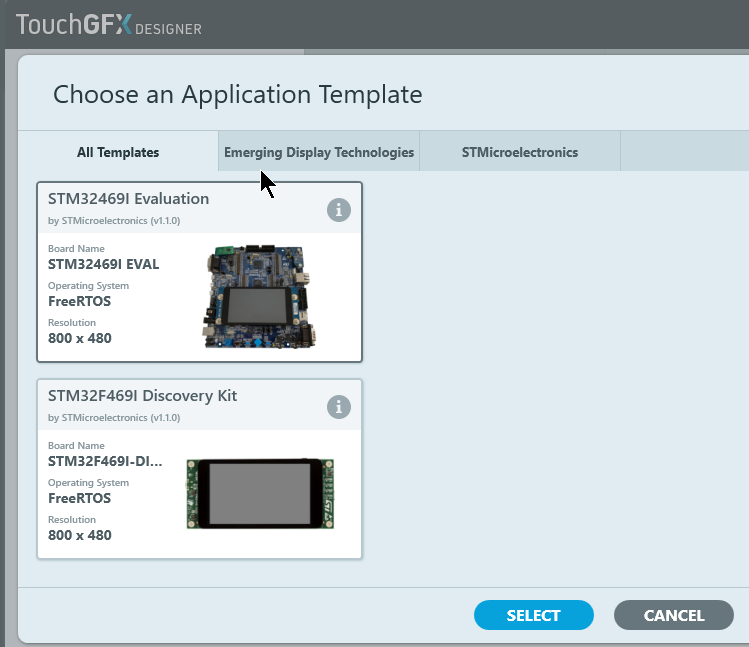Viewport: 749px width, 647px height.
Task: Click truncated board name STM32F469I-DI...
Action: click(105, 461)
